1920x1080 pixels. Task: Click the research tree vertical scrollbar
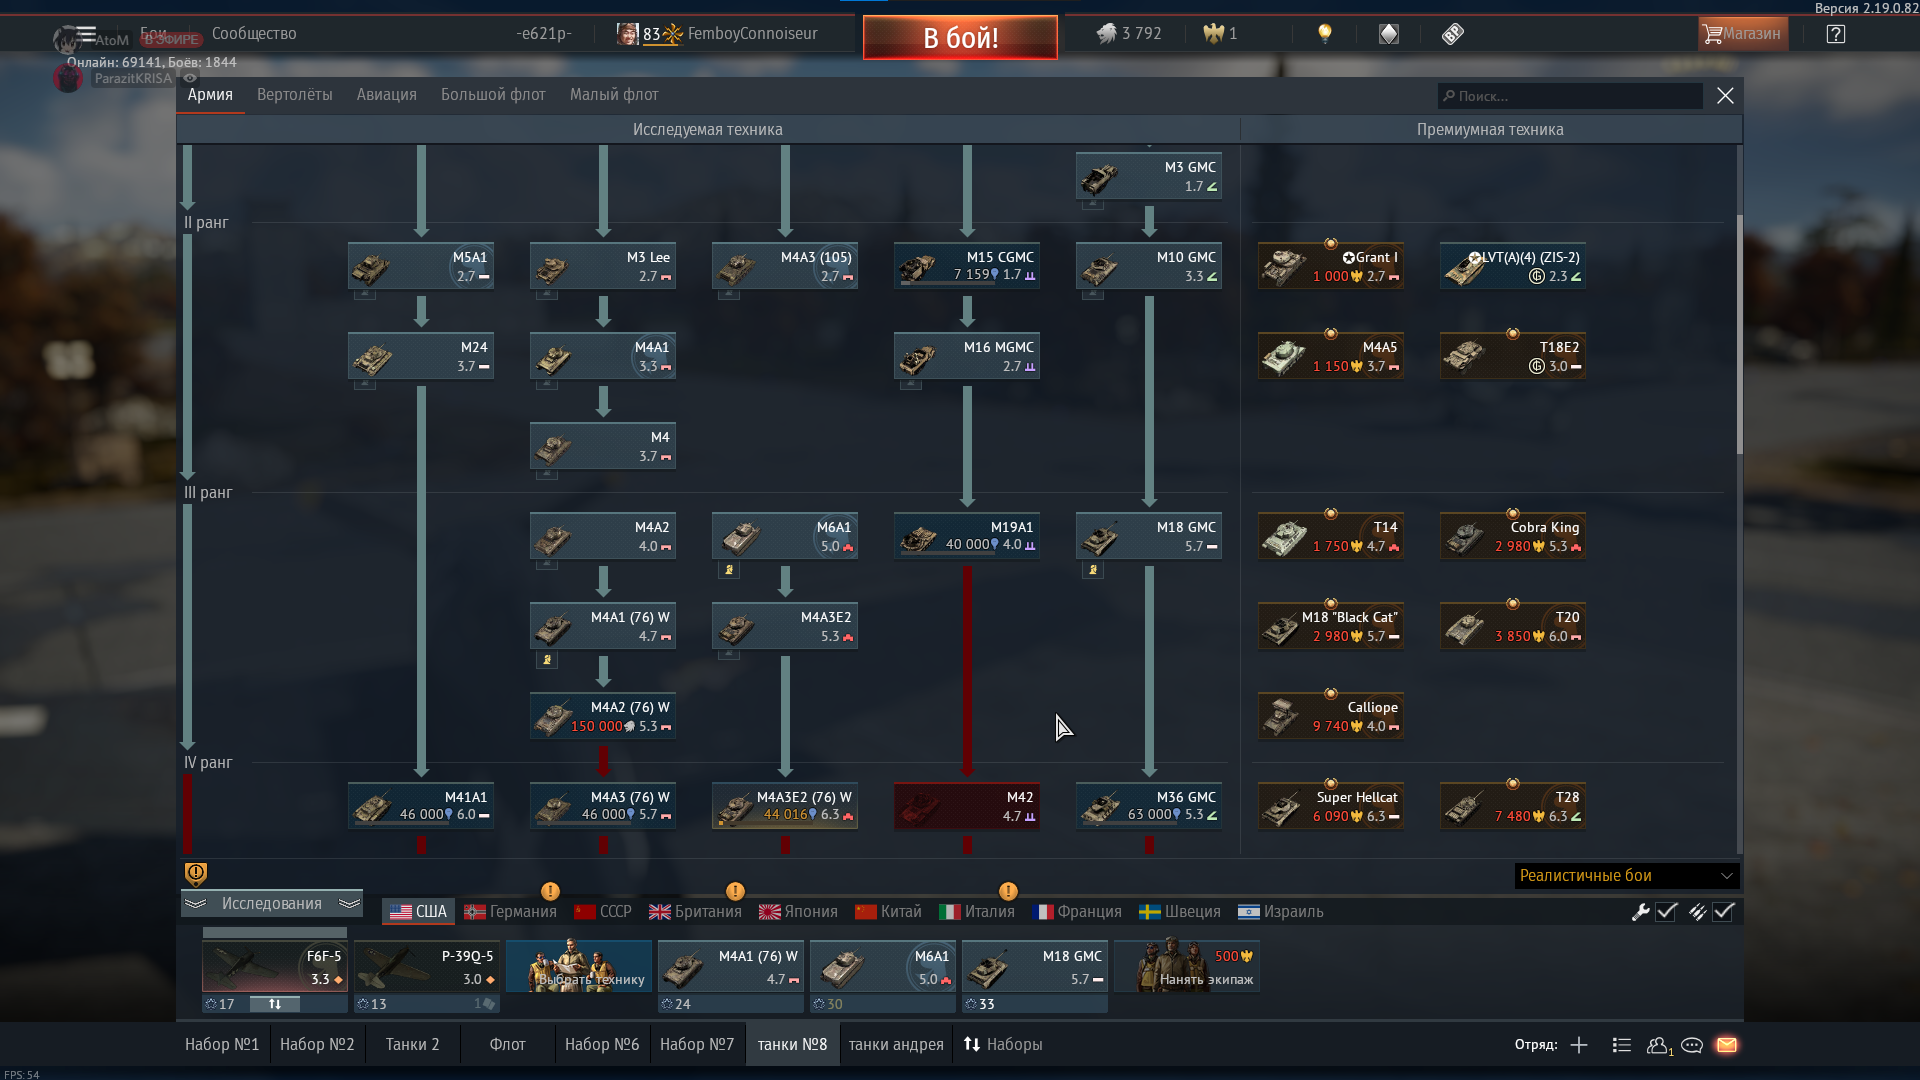1739,333
